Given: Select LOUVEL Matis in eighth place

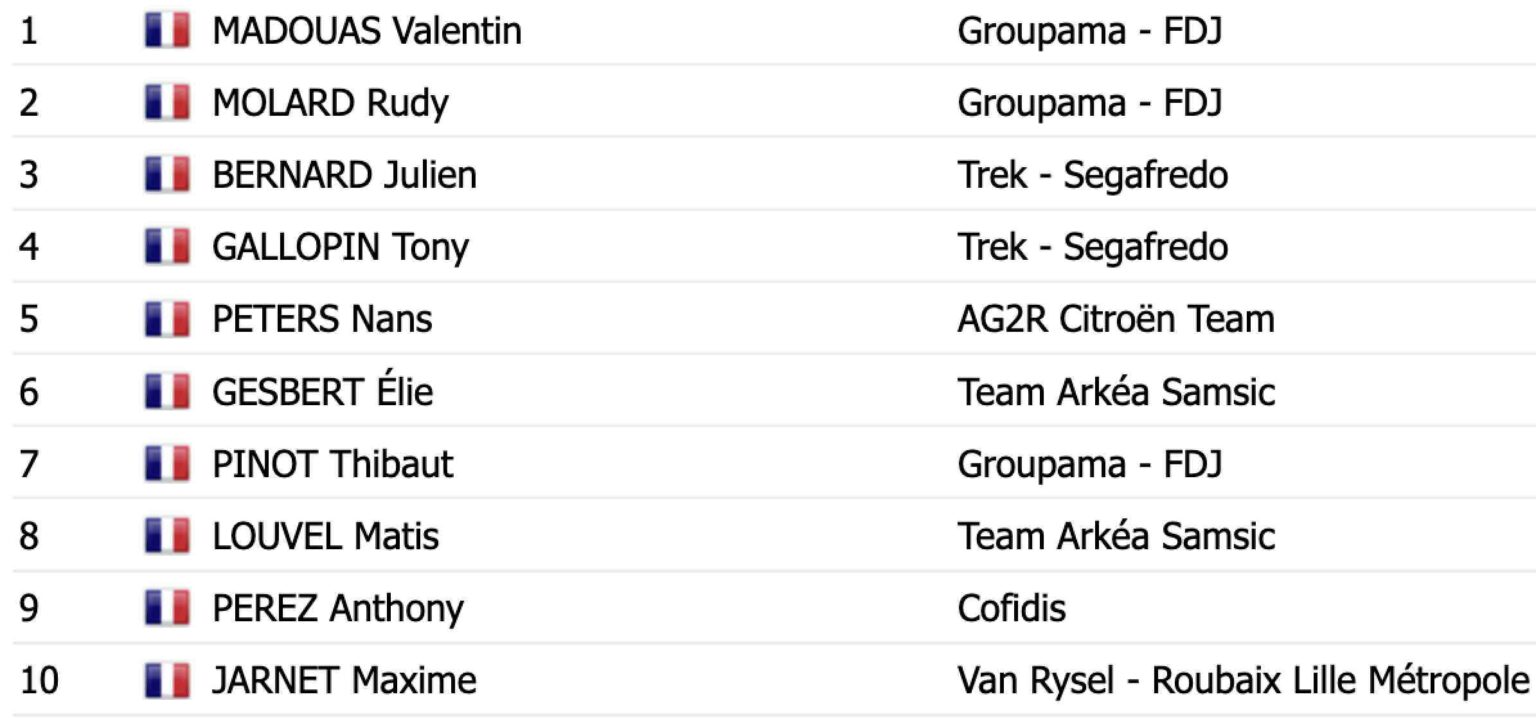Looking at the screenshot, I should [325, 536].
